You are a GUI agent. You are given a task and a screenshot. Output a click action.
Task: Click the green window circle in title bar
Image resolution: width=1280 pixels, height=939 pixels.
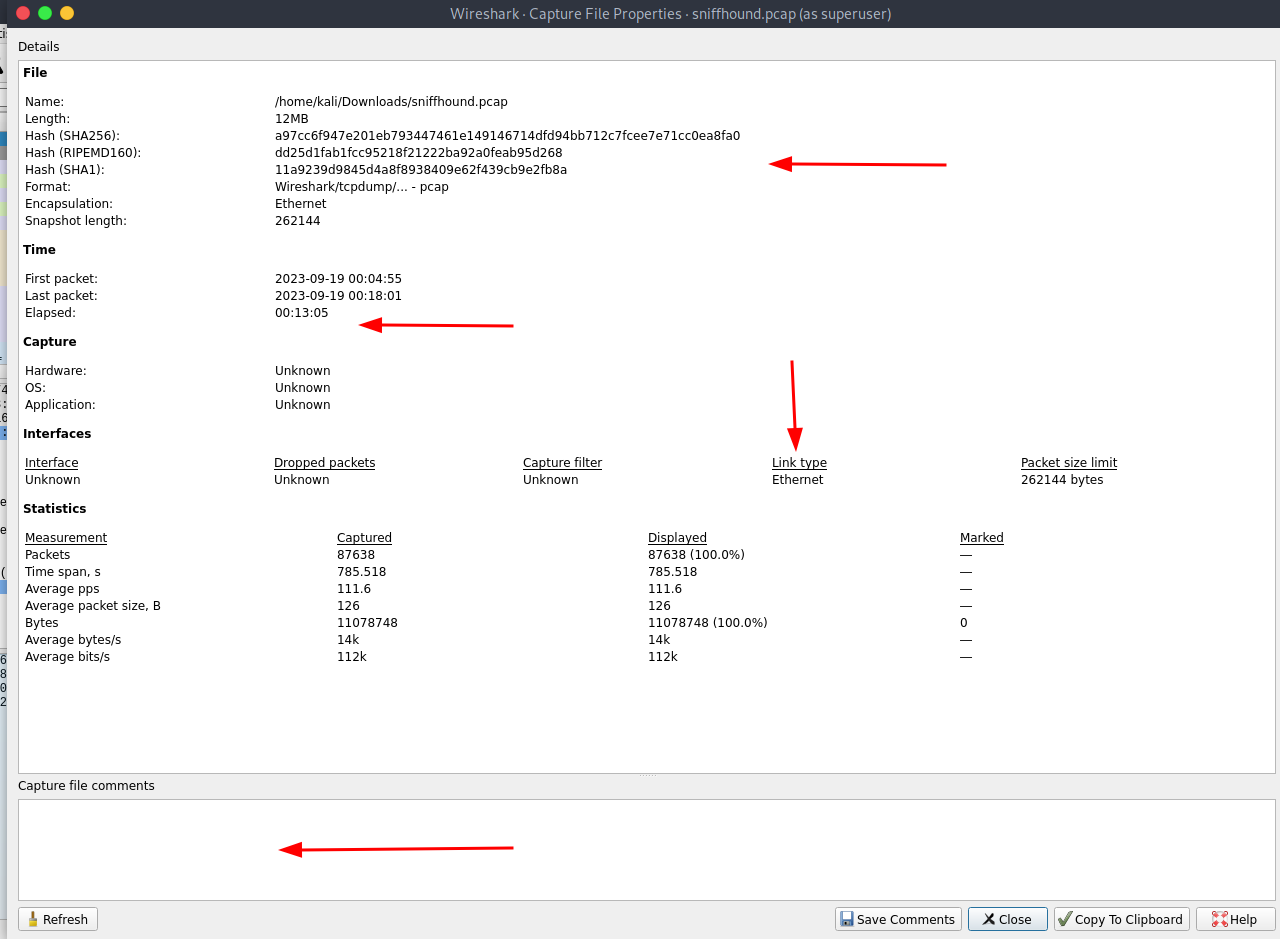[45, 13]
